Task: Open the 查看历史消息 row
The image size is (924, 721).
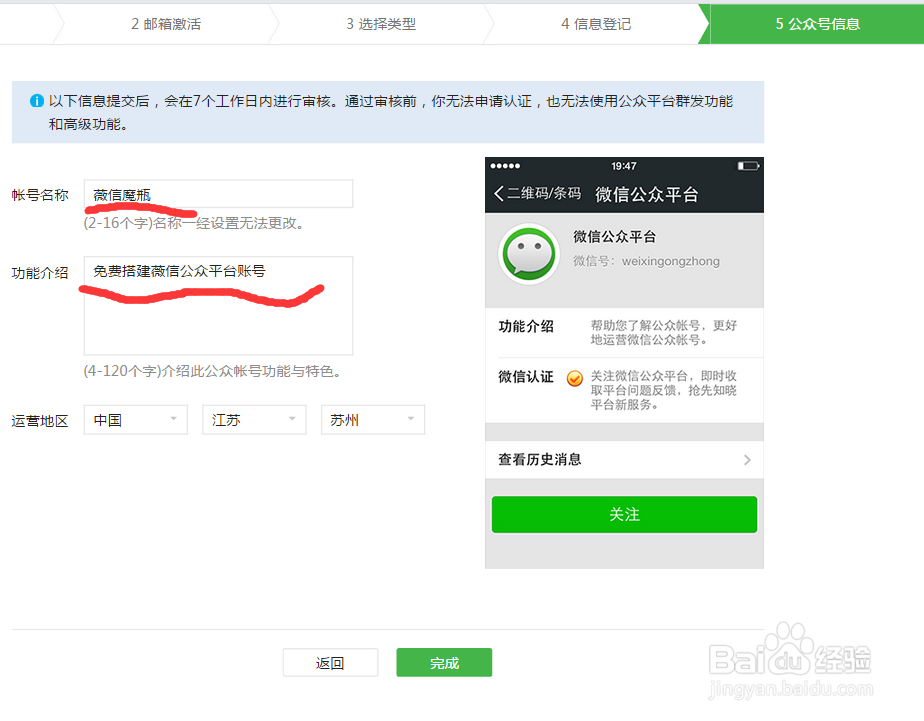Action: [624, 459]
